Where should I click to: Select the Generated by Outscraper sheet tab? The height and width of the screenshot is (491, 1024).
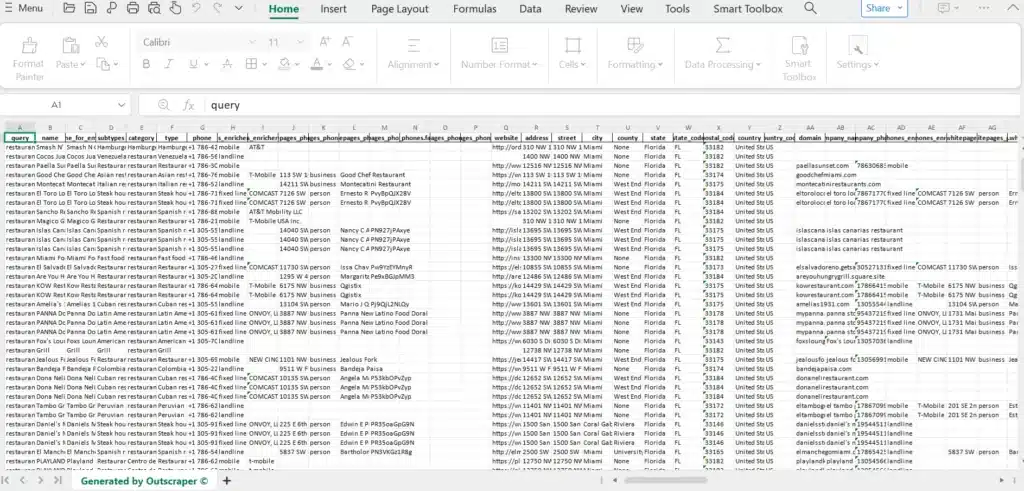tap(144, 481)
